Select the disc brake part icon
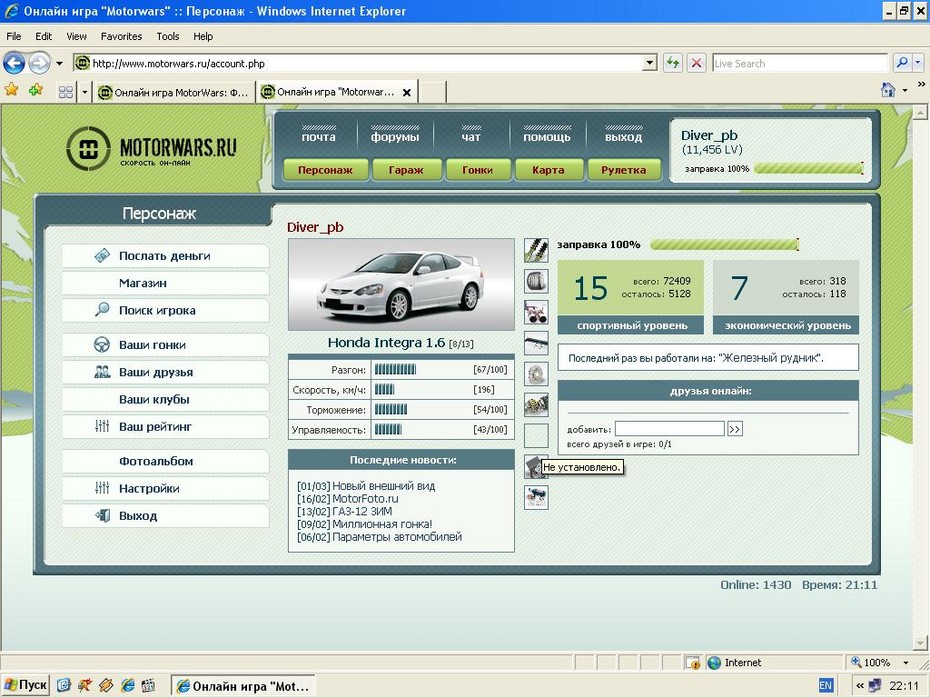The image size is (930, 698). (536, 374)
